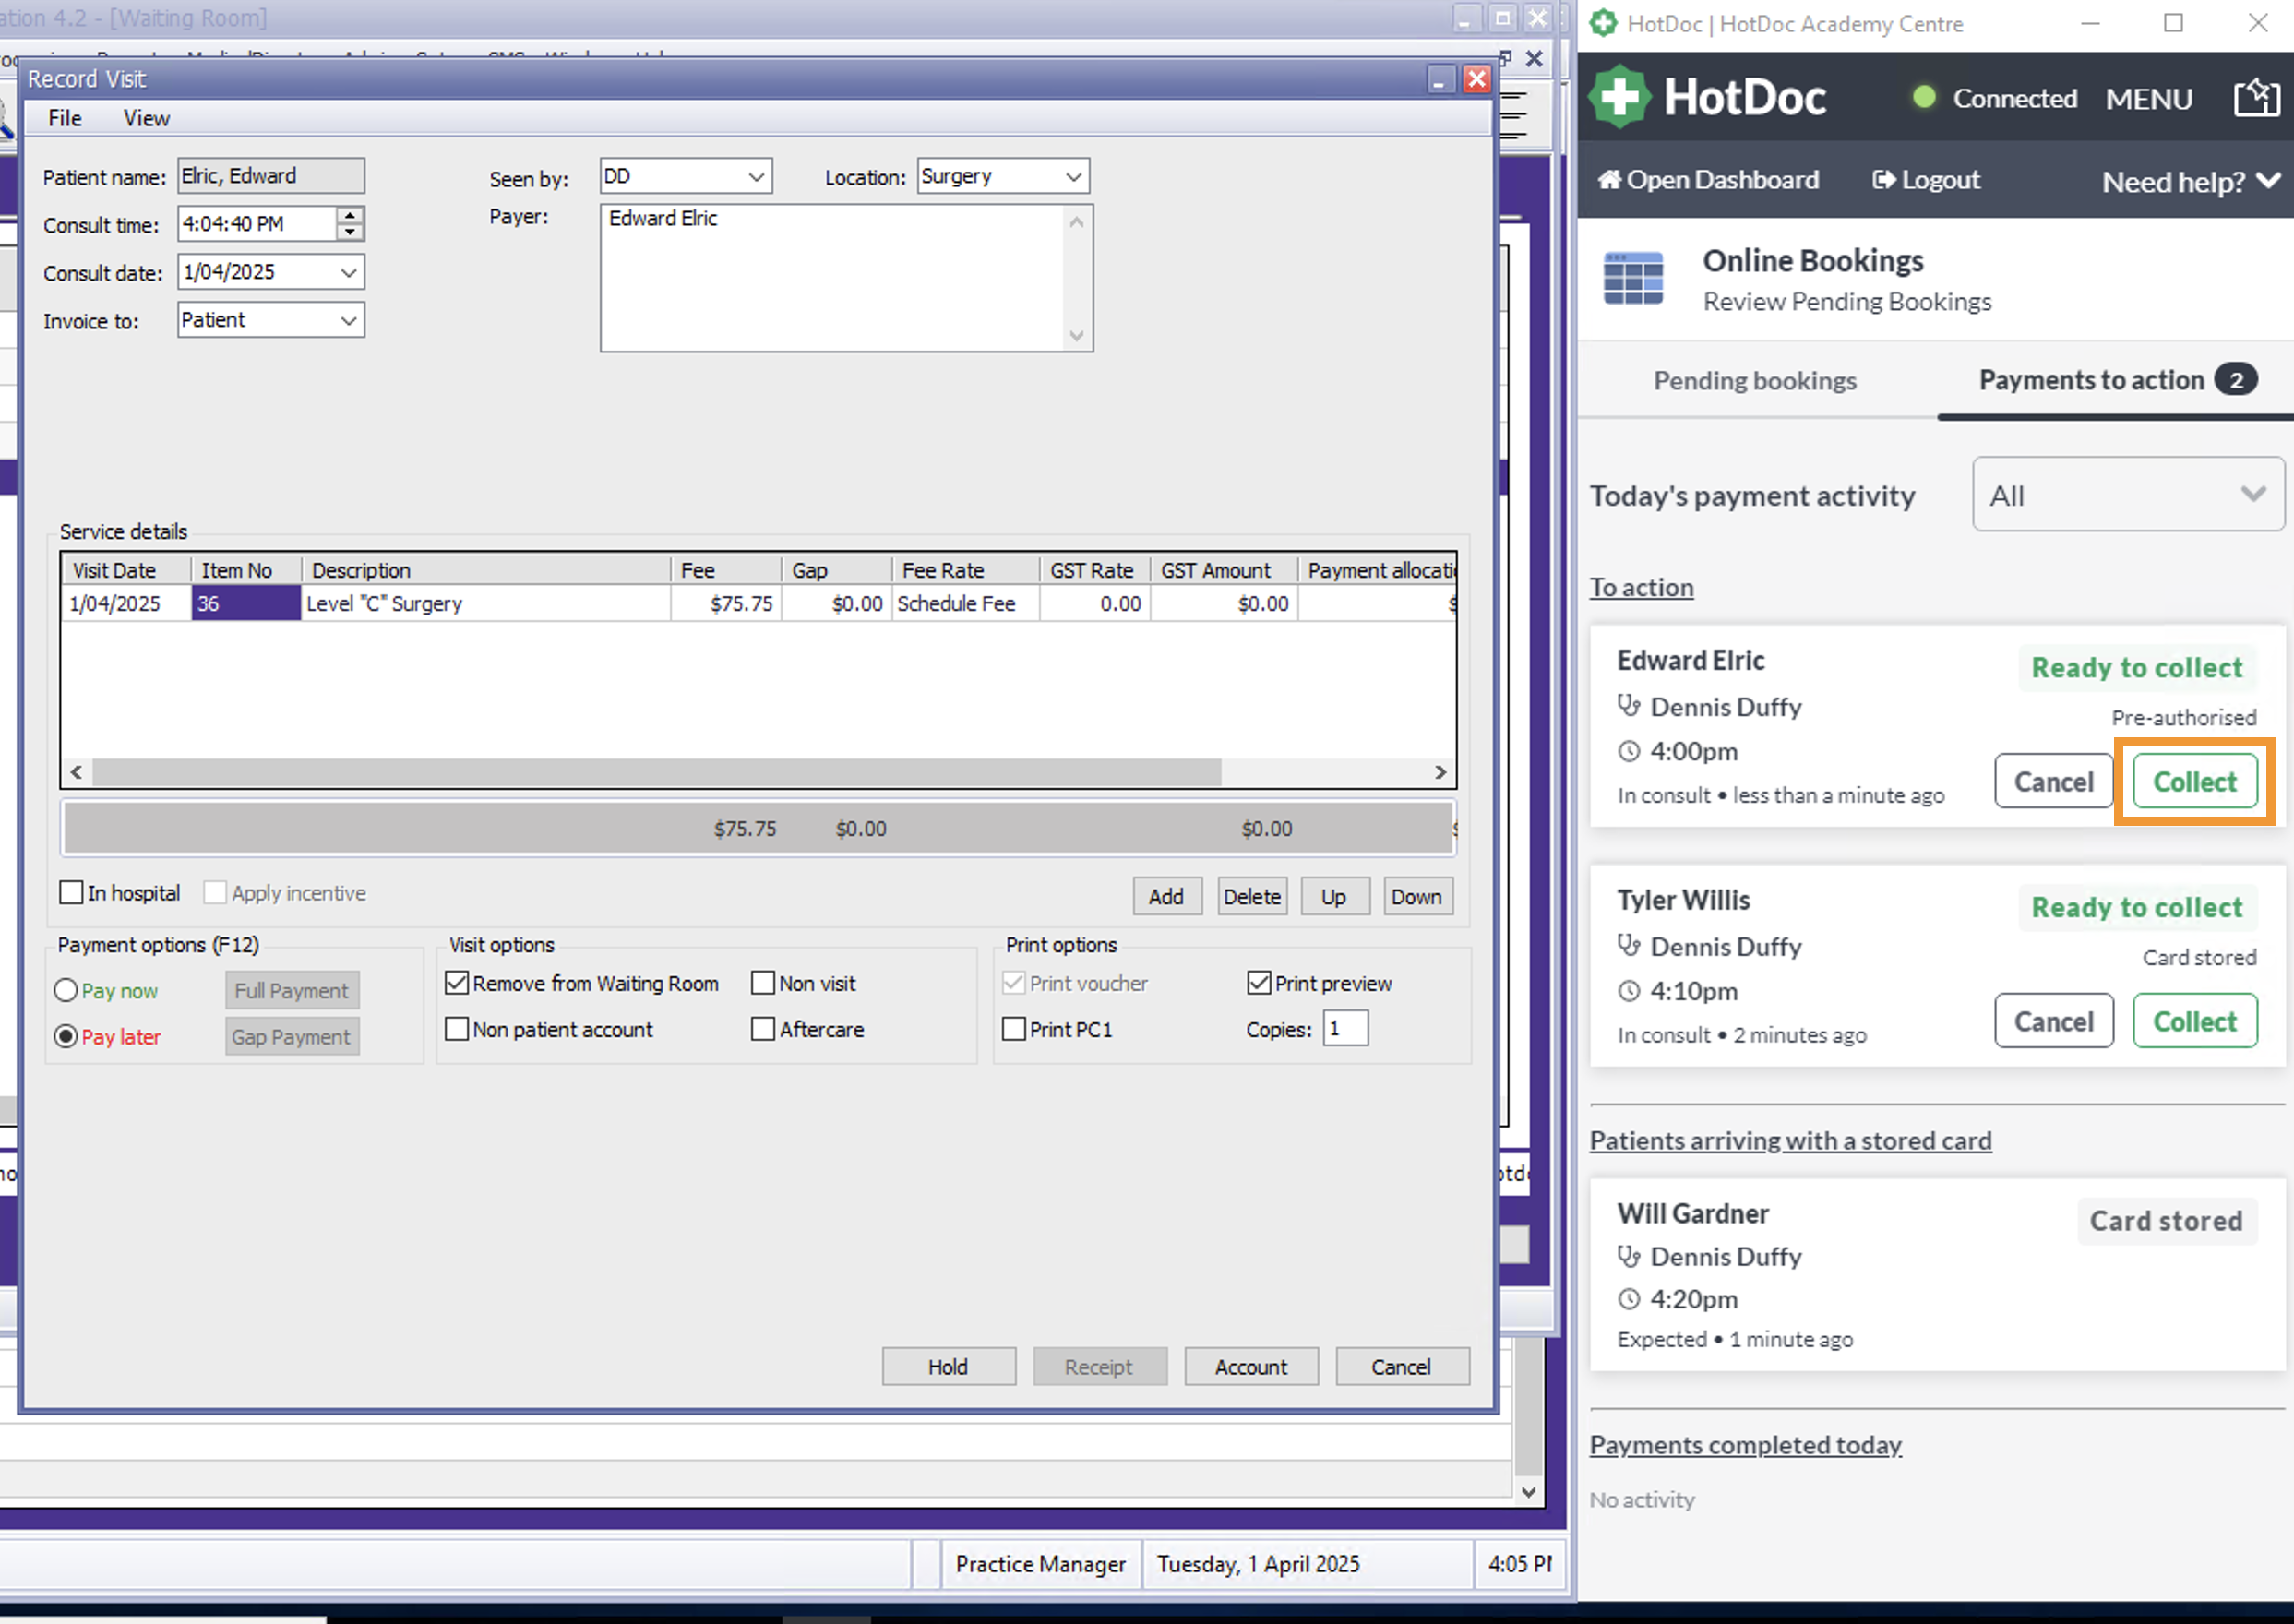Click the clock icon beside 4:20pm
Screen dimensions: 2294x1624
coord(1629,1299)
